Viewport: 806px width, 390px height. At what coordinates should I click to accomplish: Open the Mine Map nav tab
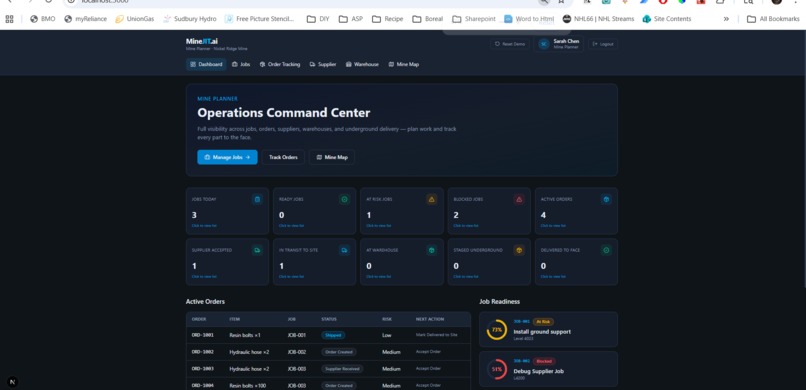[404, 64]
